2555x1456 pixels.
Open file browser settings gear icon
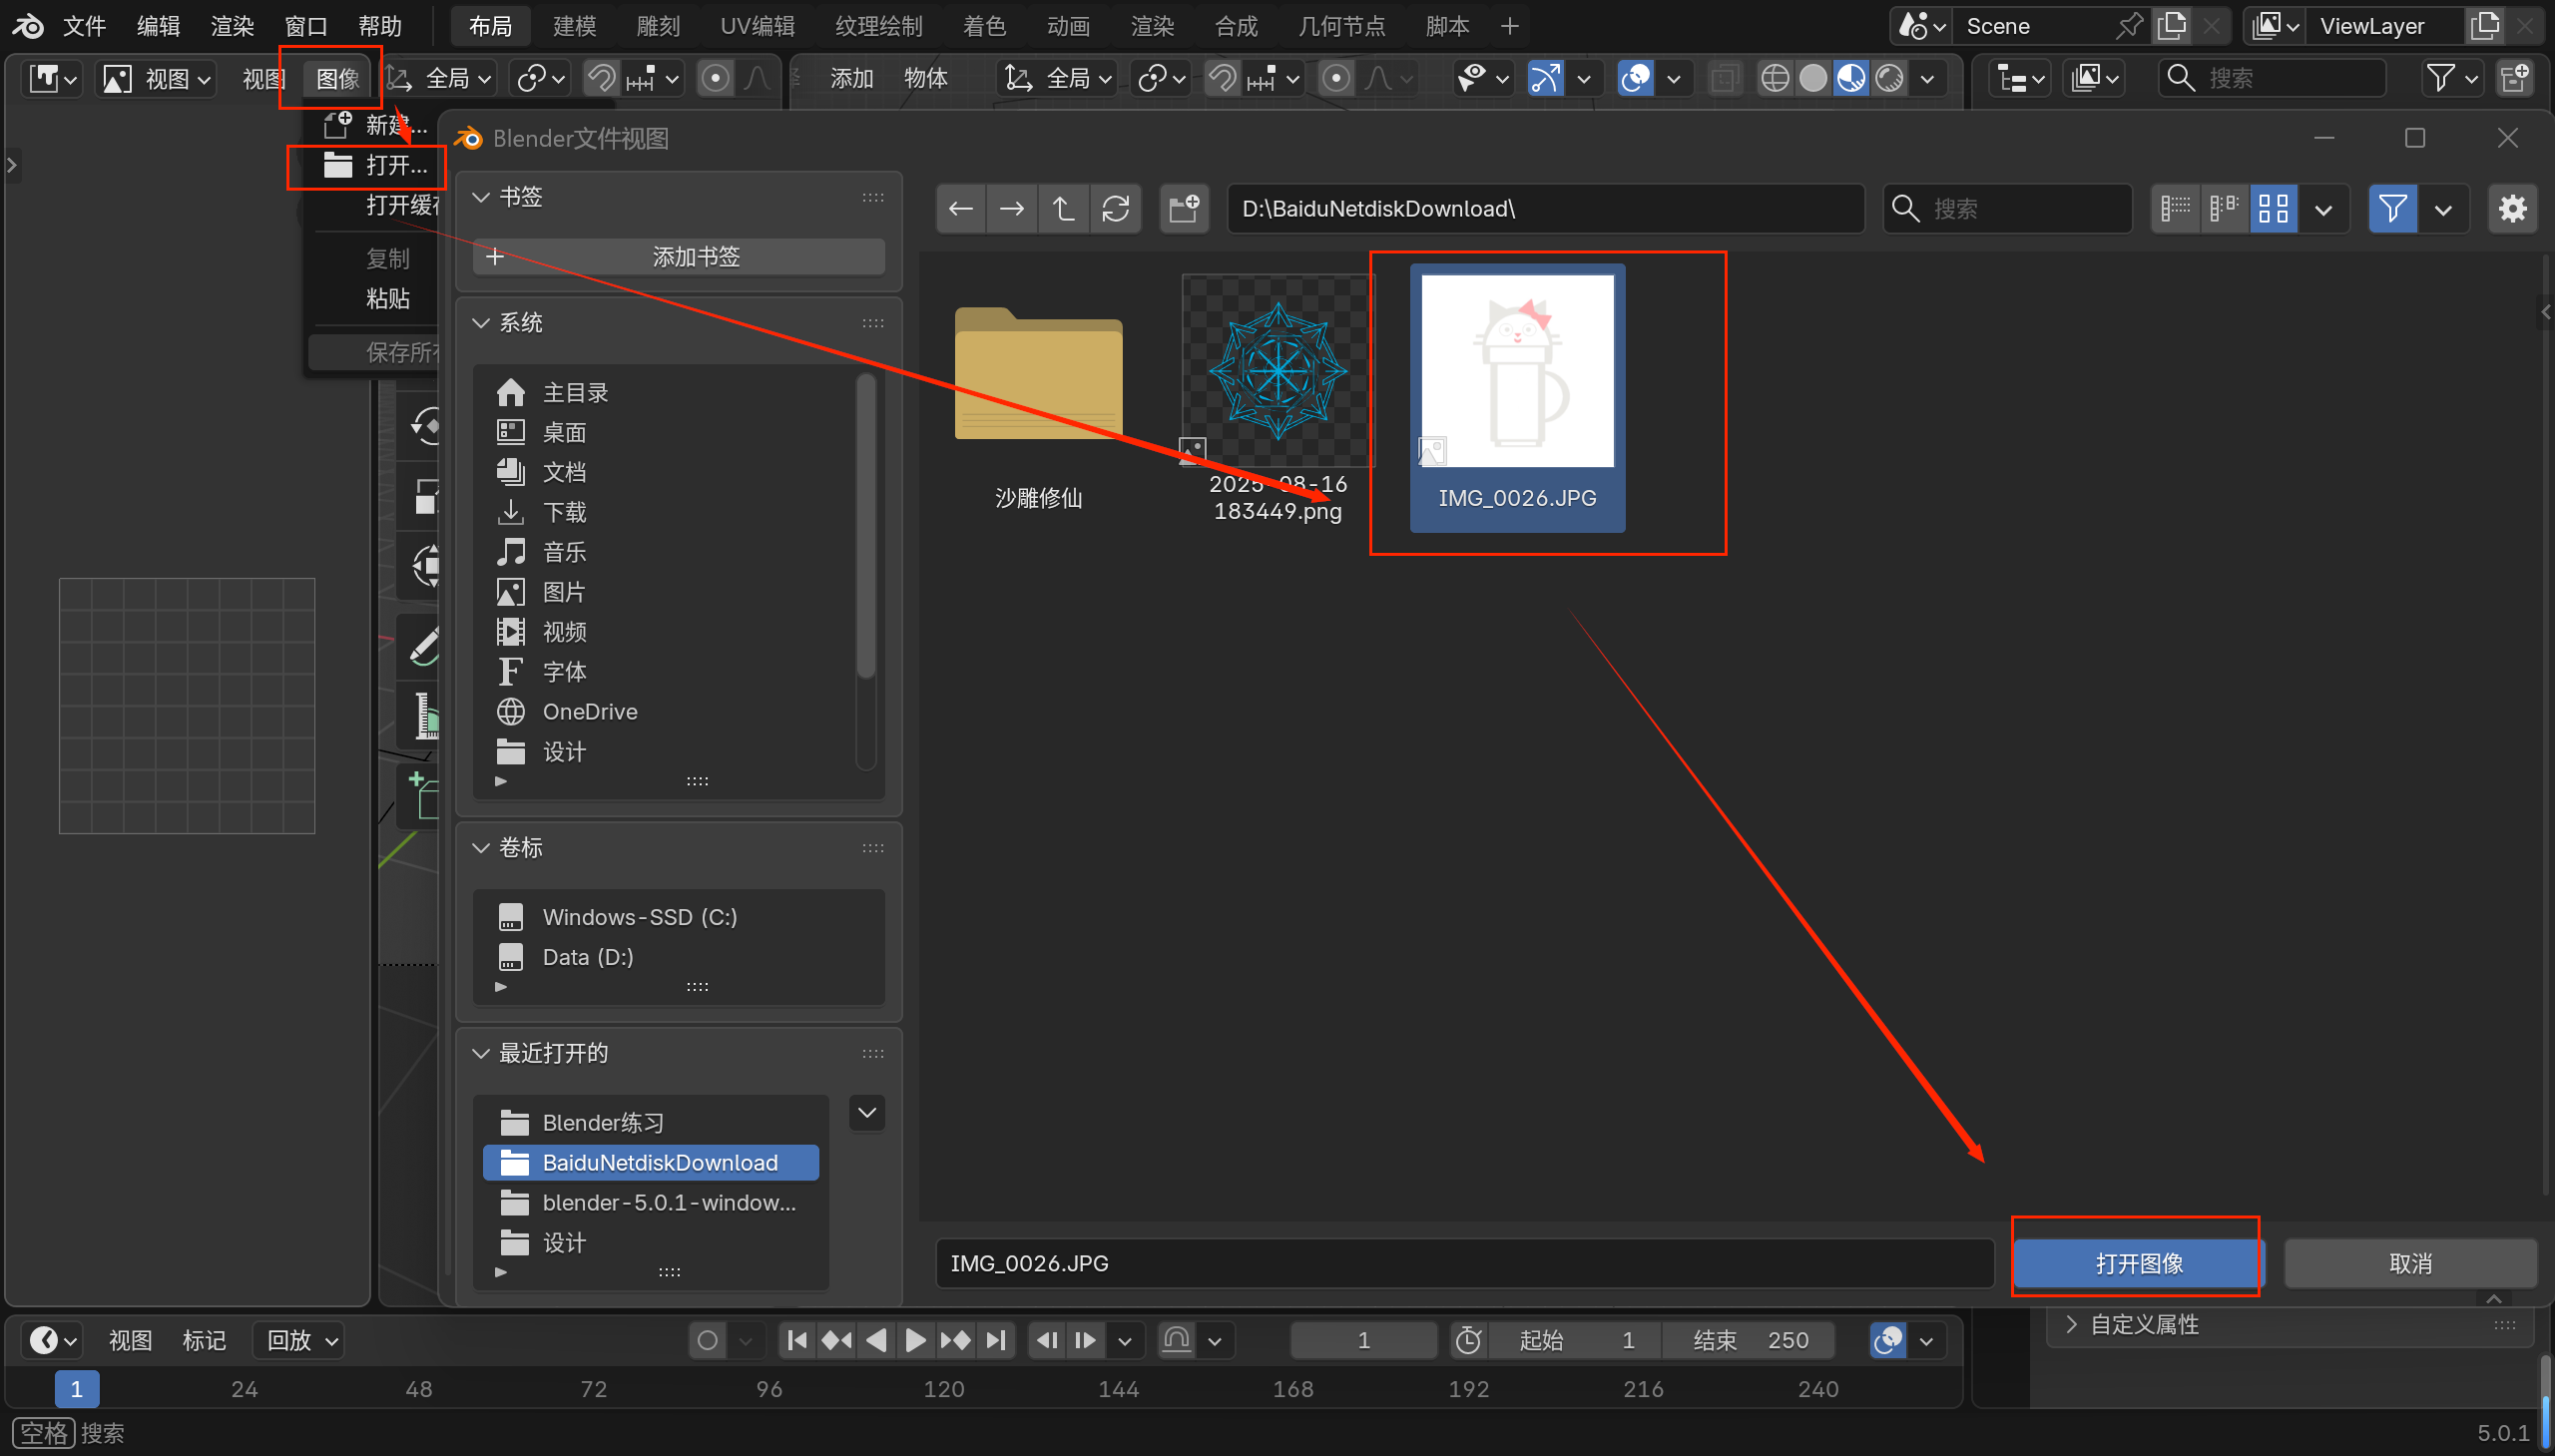[x=2512, y=209]
